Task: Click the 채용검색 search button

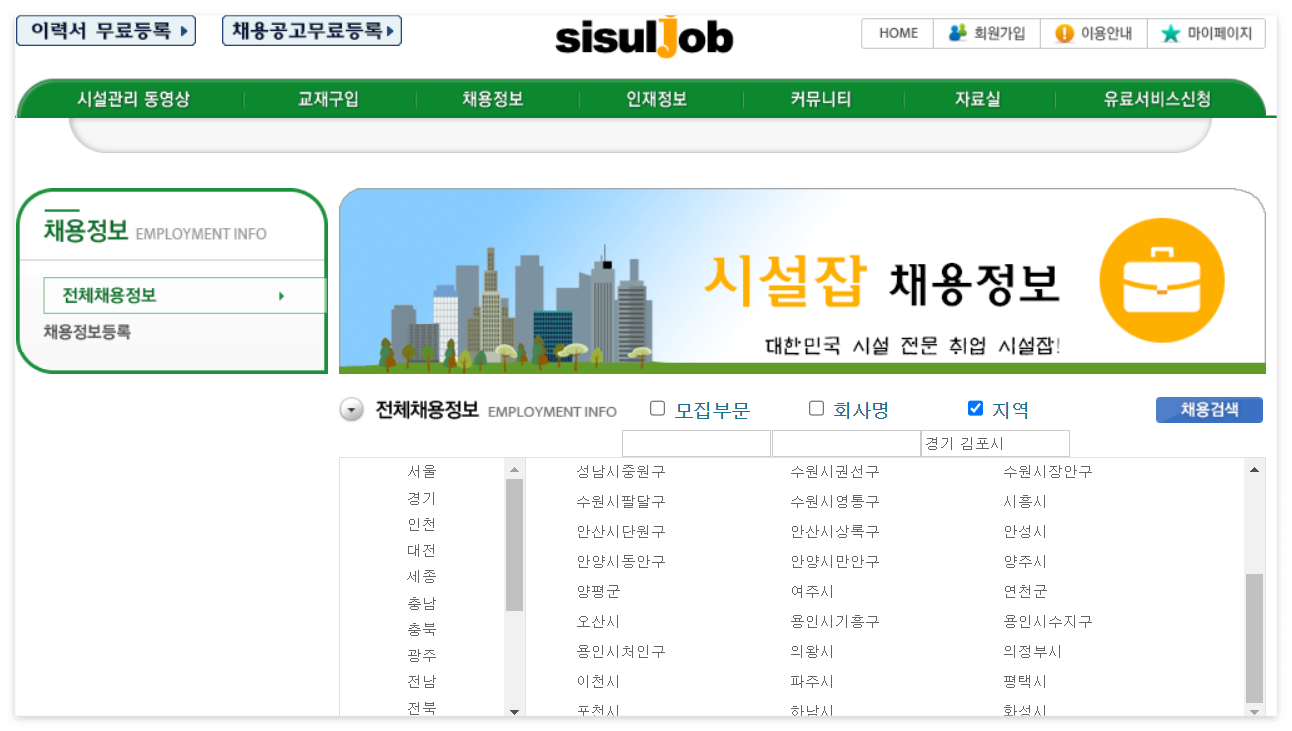Action: pyautogui.click(x=1209, y=410)
